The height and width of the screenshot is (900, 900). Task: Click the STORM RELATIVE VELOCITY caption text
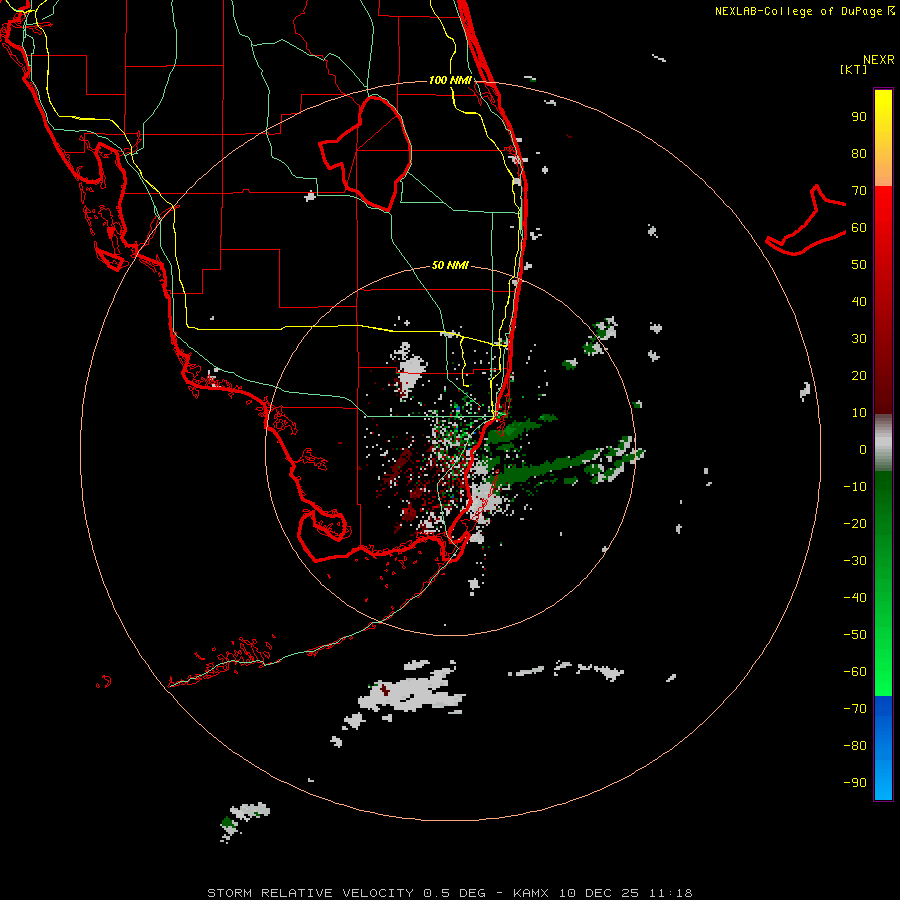point(310,893)
